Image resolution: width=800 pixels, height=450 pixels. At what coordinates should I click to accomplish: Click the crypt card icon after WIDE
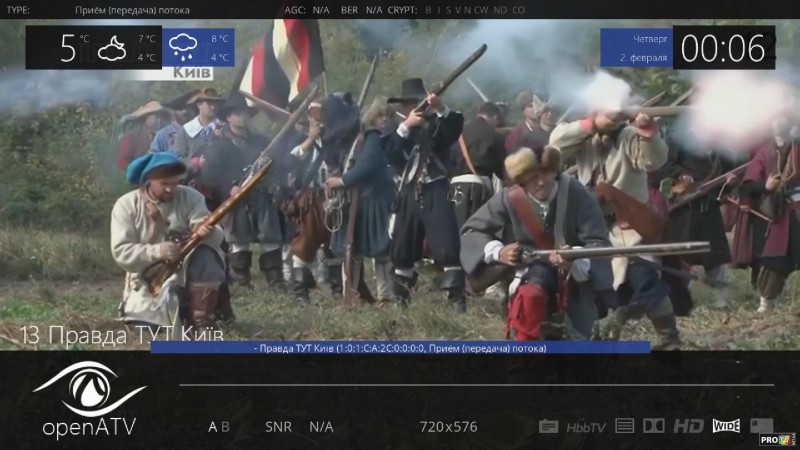[x=761, y=425]
